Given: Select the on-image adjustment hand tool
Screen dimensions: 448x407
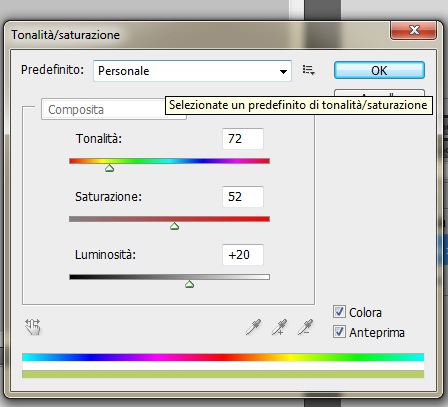Looking at the screenshot, I should click(33, 327).
